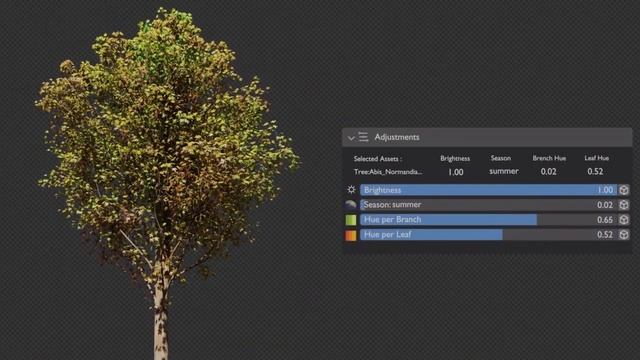The height and width of the screenshot is (360, 640).
Task: Click the Hue per Leaf slider
Action: tap(488, 235)
